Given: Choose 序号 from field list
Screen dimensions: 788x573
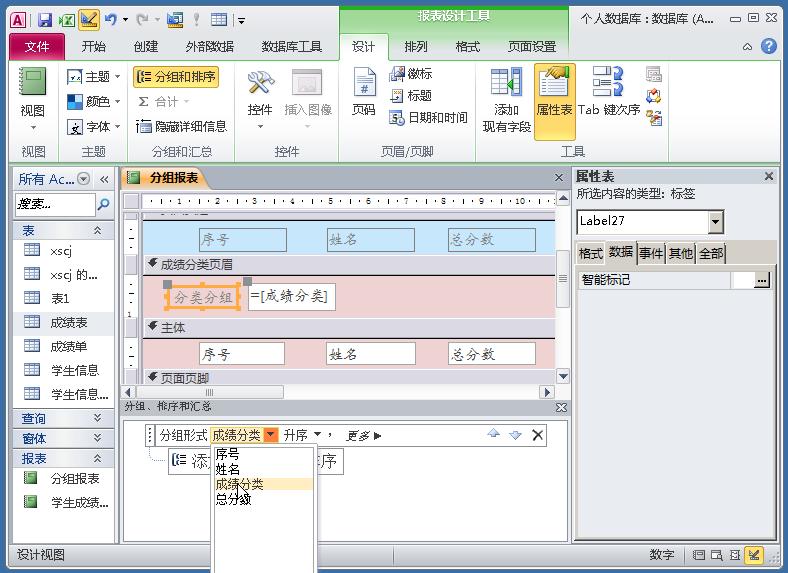Looking at the screenshot, I should tap(264, 454).
